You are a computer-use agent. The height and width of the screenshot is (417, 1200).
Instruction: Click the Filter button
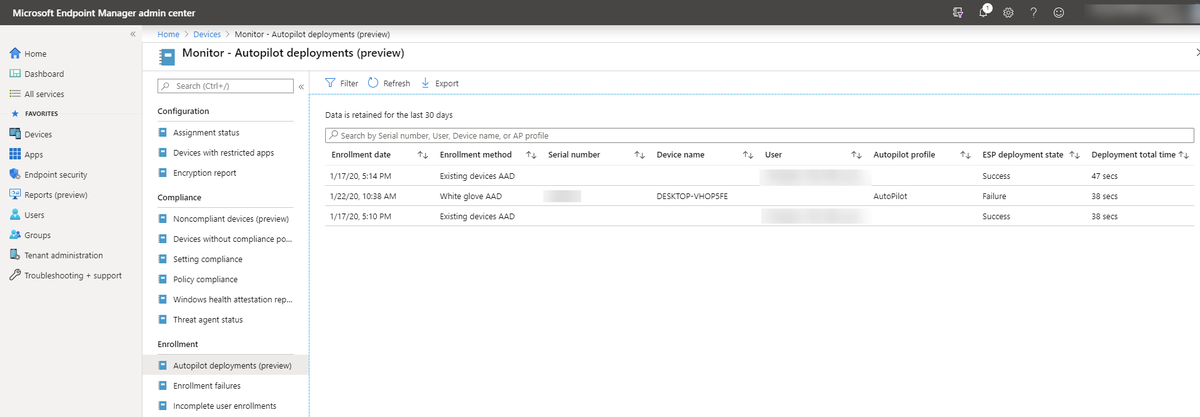(x=342, y=83)
